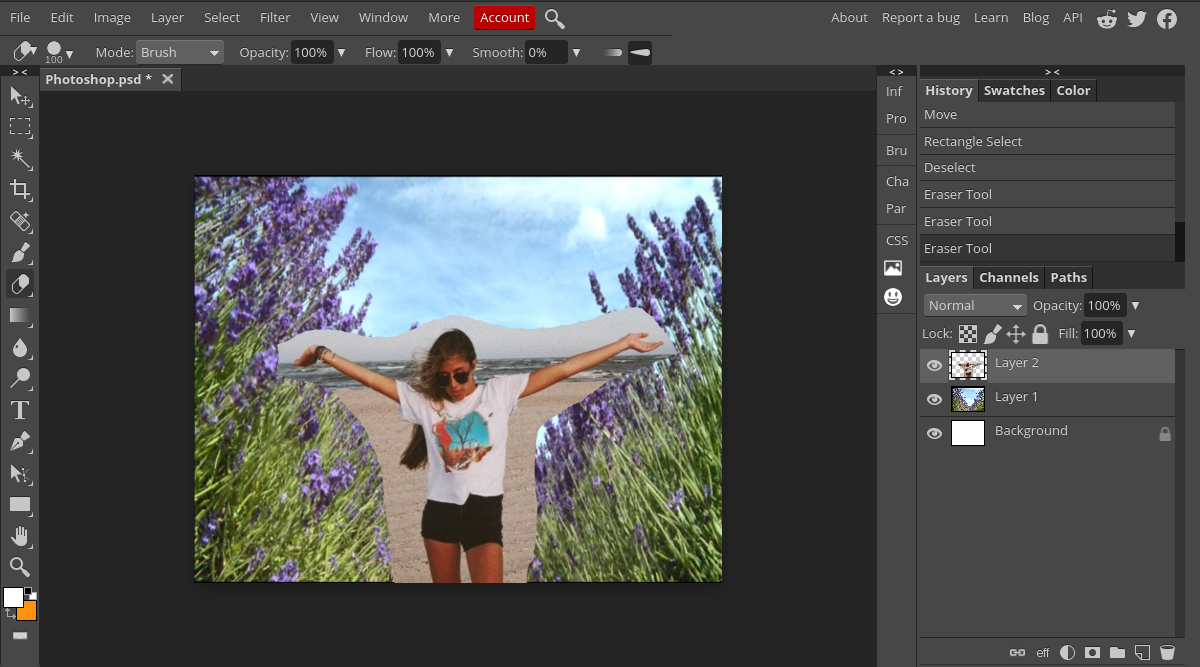
Task: Select the Dodge tool
Action: [x=20, y=378]
